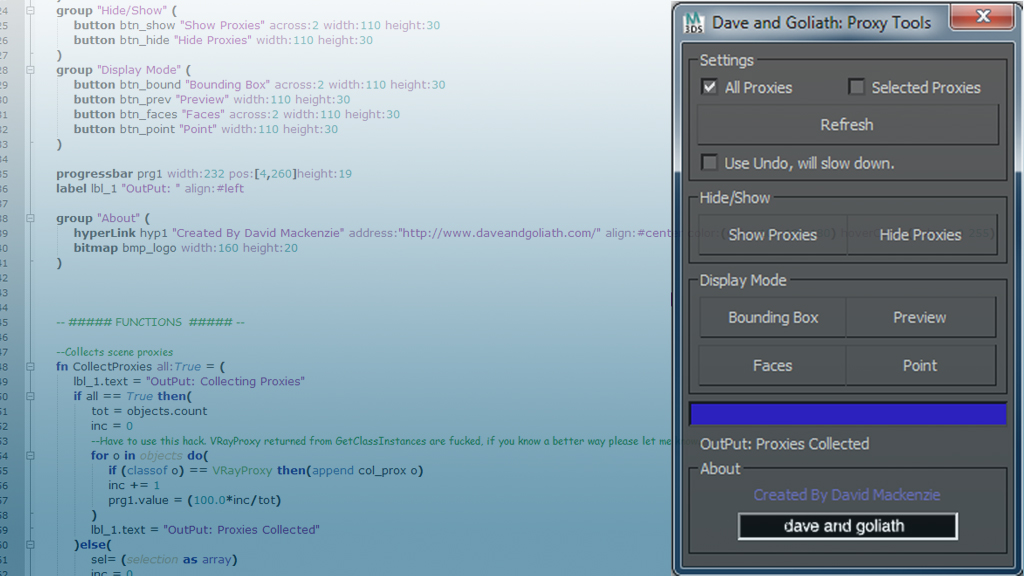Choose the Faces display mode
This screenshot has width=1024, height=576.
773,366
